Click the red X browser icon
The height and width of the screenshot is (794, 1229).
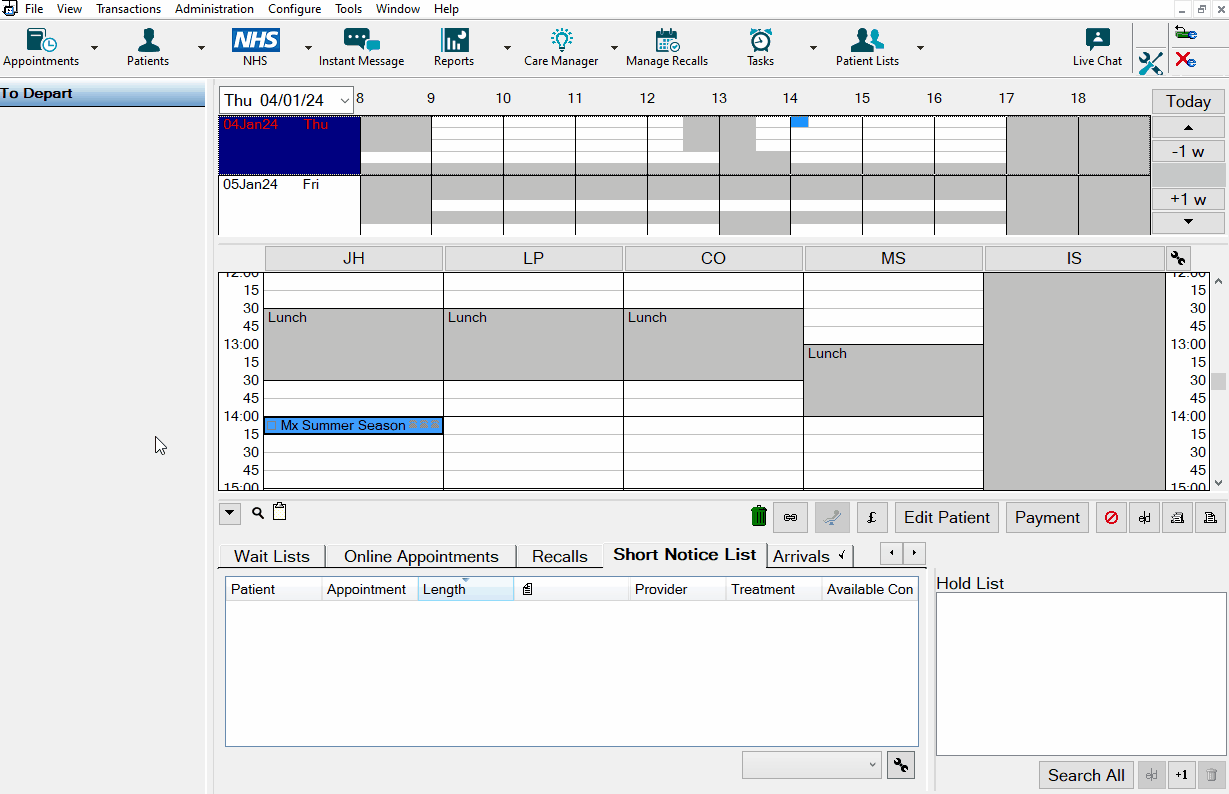point(1186,60)
